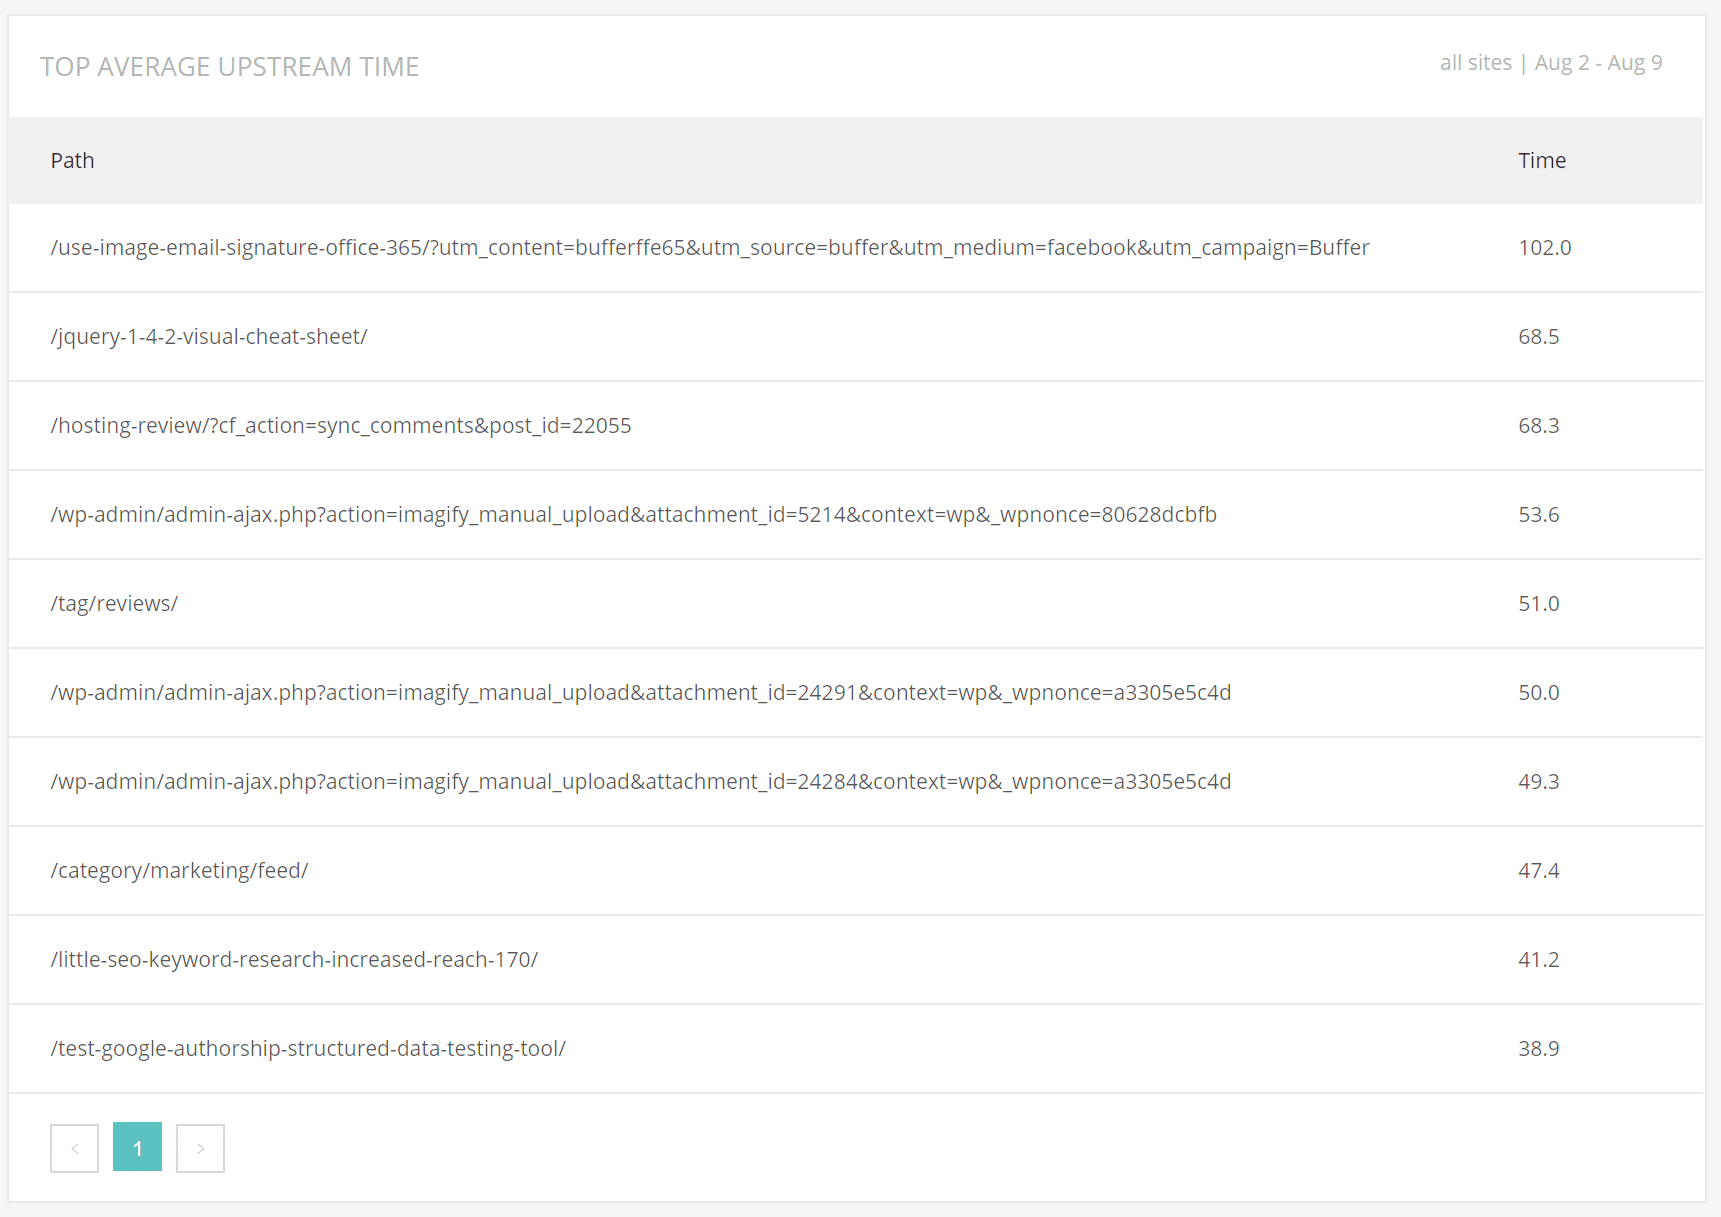Select the /category/marketing/feed/ path
This screenshot has width=1721, height=1217.
179,870
